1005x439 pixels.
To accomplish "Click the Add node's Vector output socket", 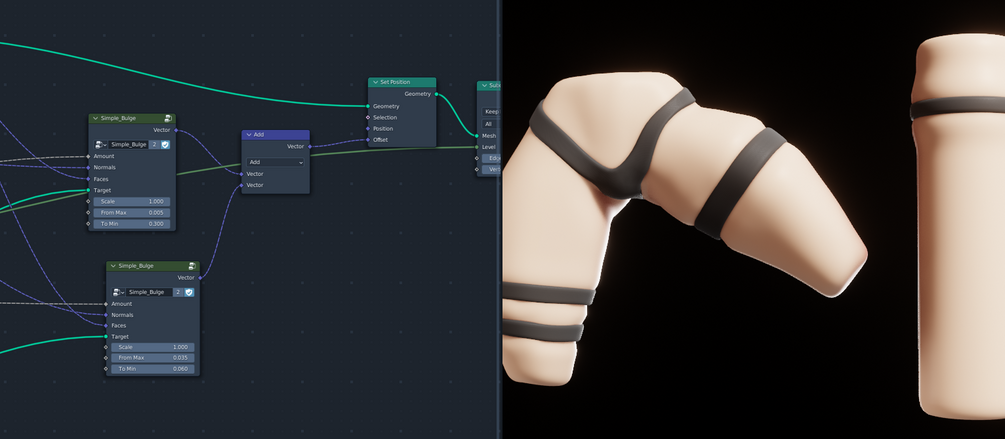I will click(310, 146).
